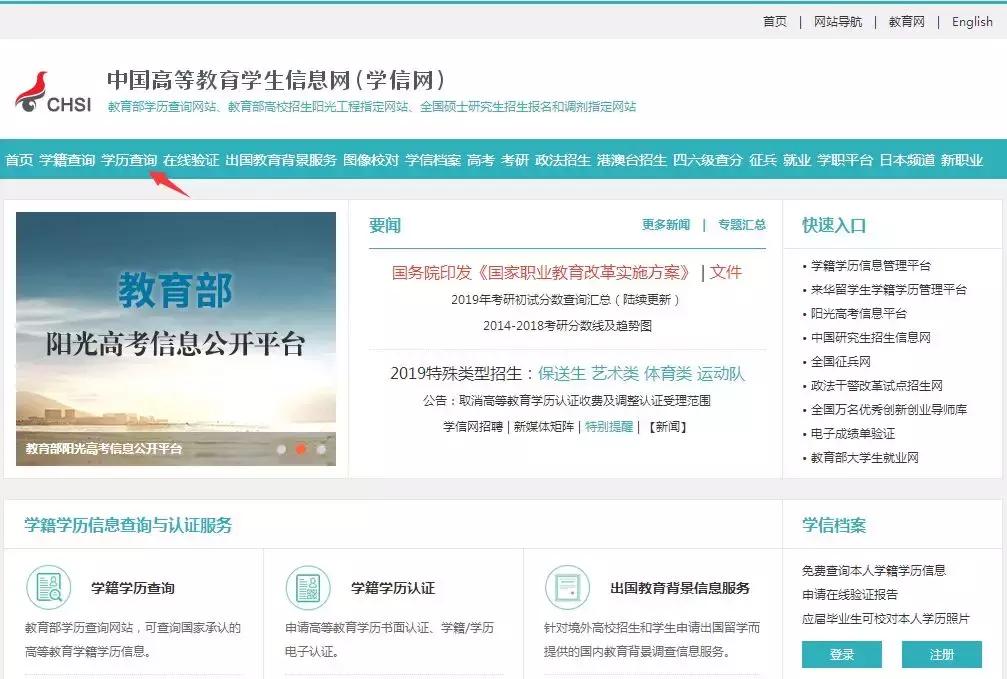Select 在线验证 from the navigation menu
The width and height of the screenshot is (1007, 679).
(x=189, y=158)
